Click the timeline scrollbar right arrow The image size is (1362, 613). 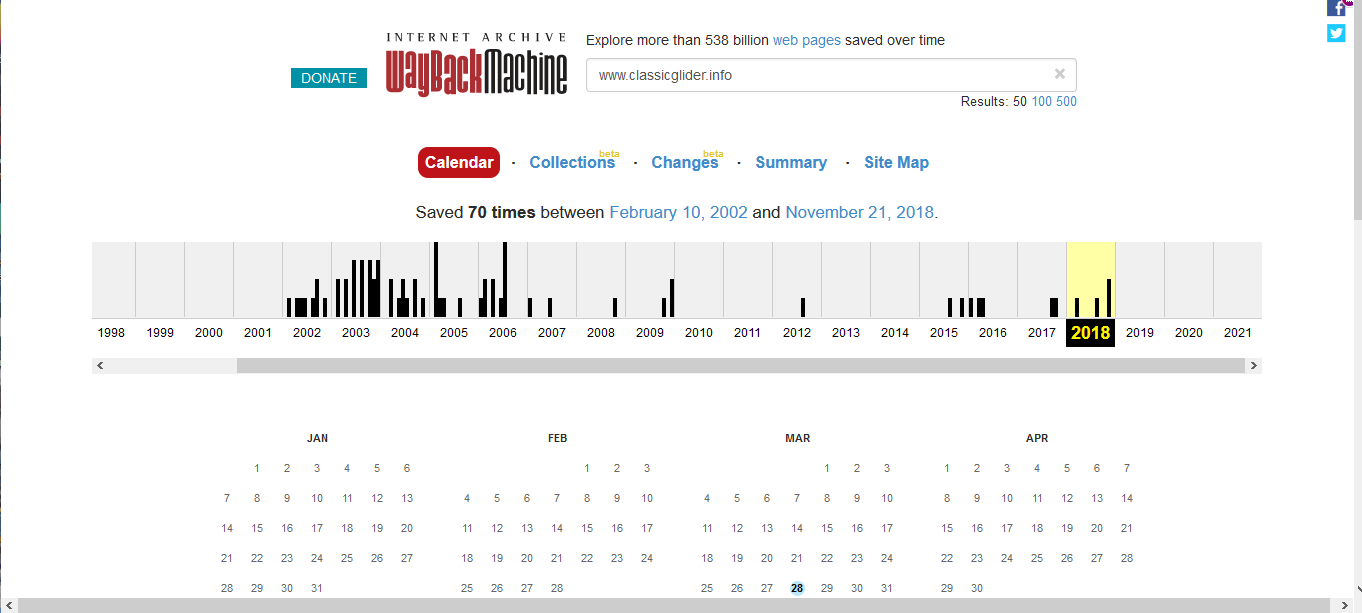[x=1253, y=366]
